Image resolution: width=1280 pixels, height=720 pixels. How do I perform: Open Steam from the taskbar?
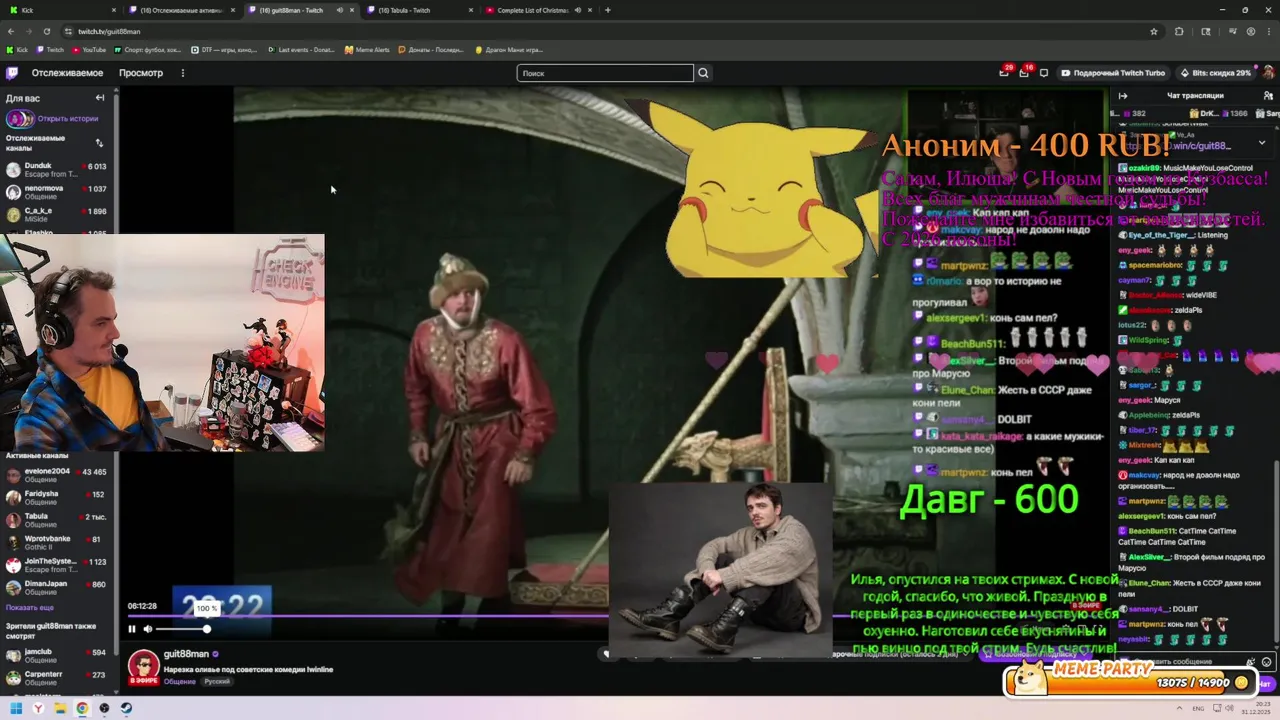(126, 708)
